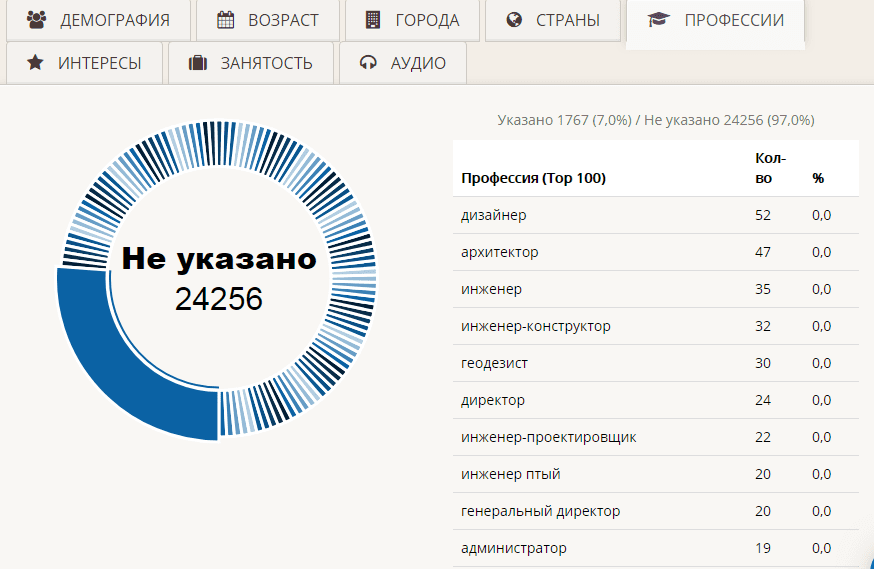Click the 'Профессия (Top 100)' column header
Image resolution: width=874 pixels, height=569 pixels.
pyautogui.click(x=533, y=178)
